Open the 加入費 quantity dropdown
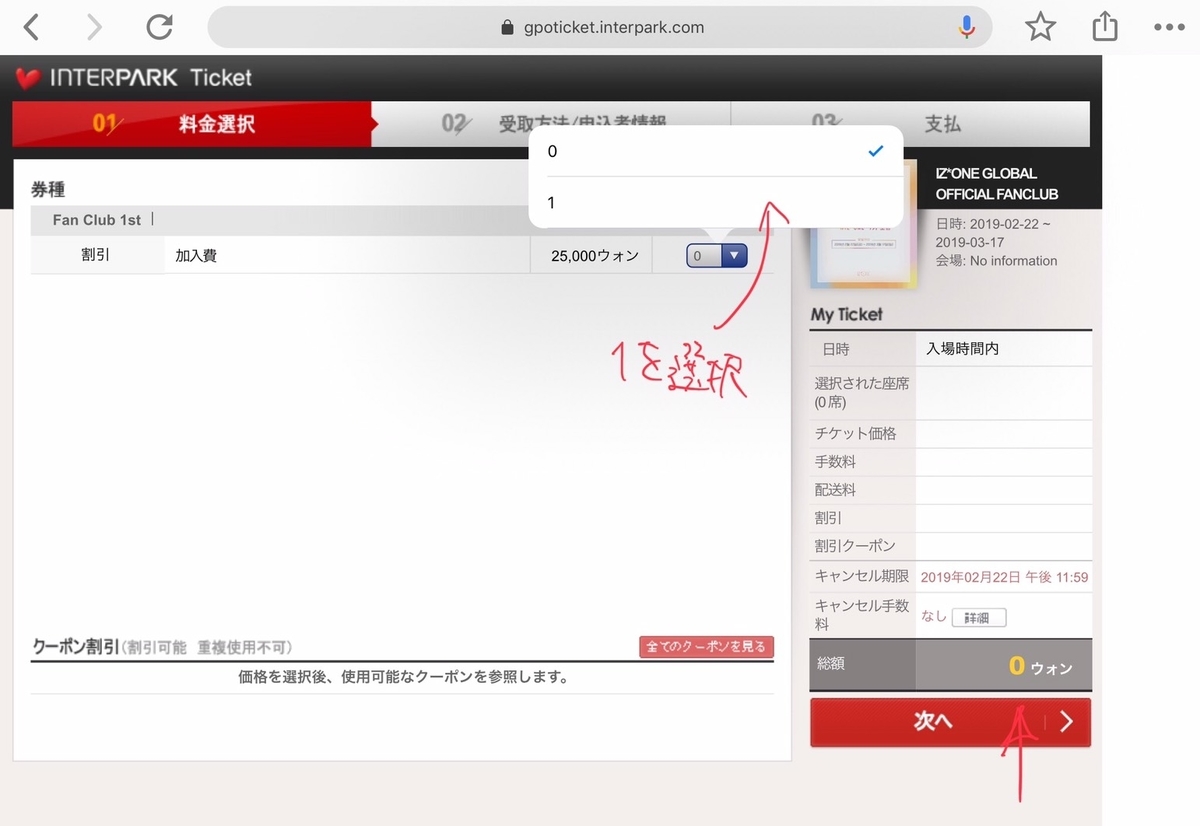 click(x=717, y=256)
